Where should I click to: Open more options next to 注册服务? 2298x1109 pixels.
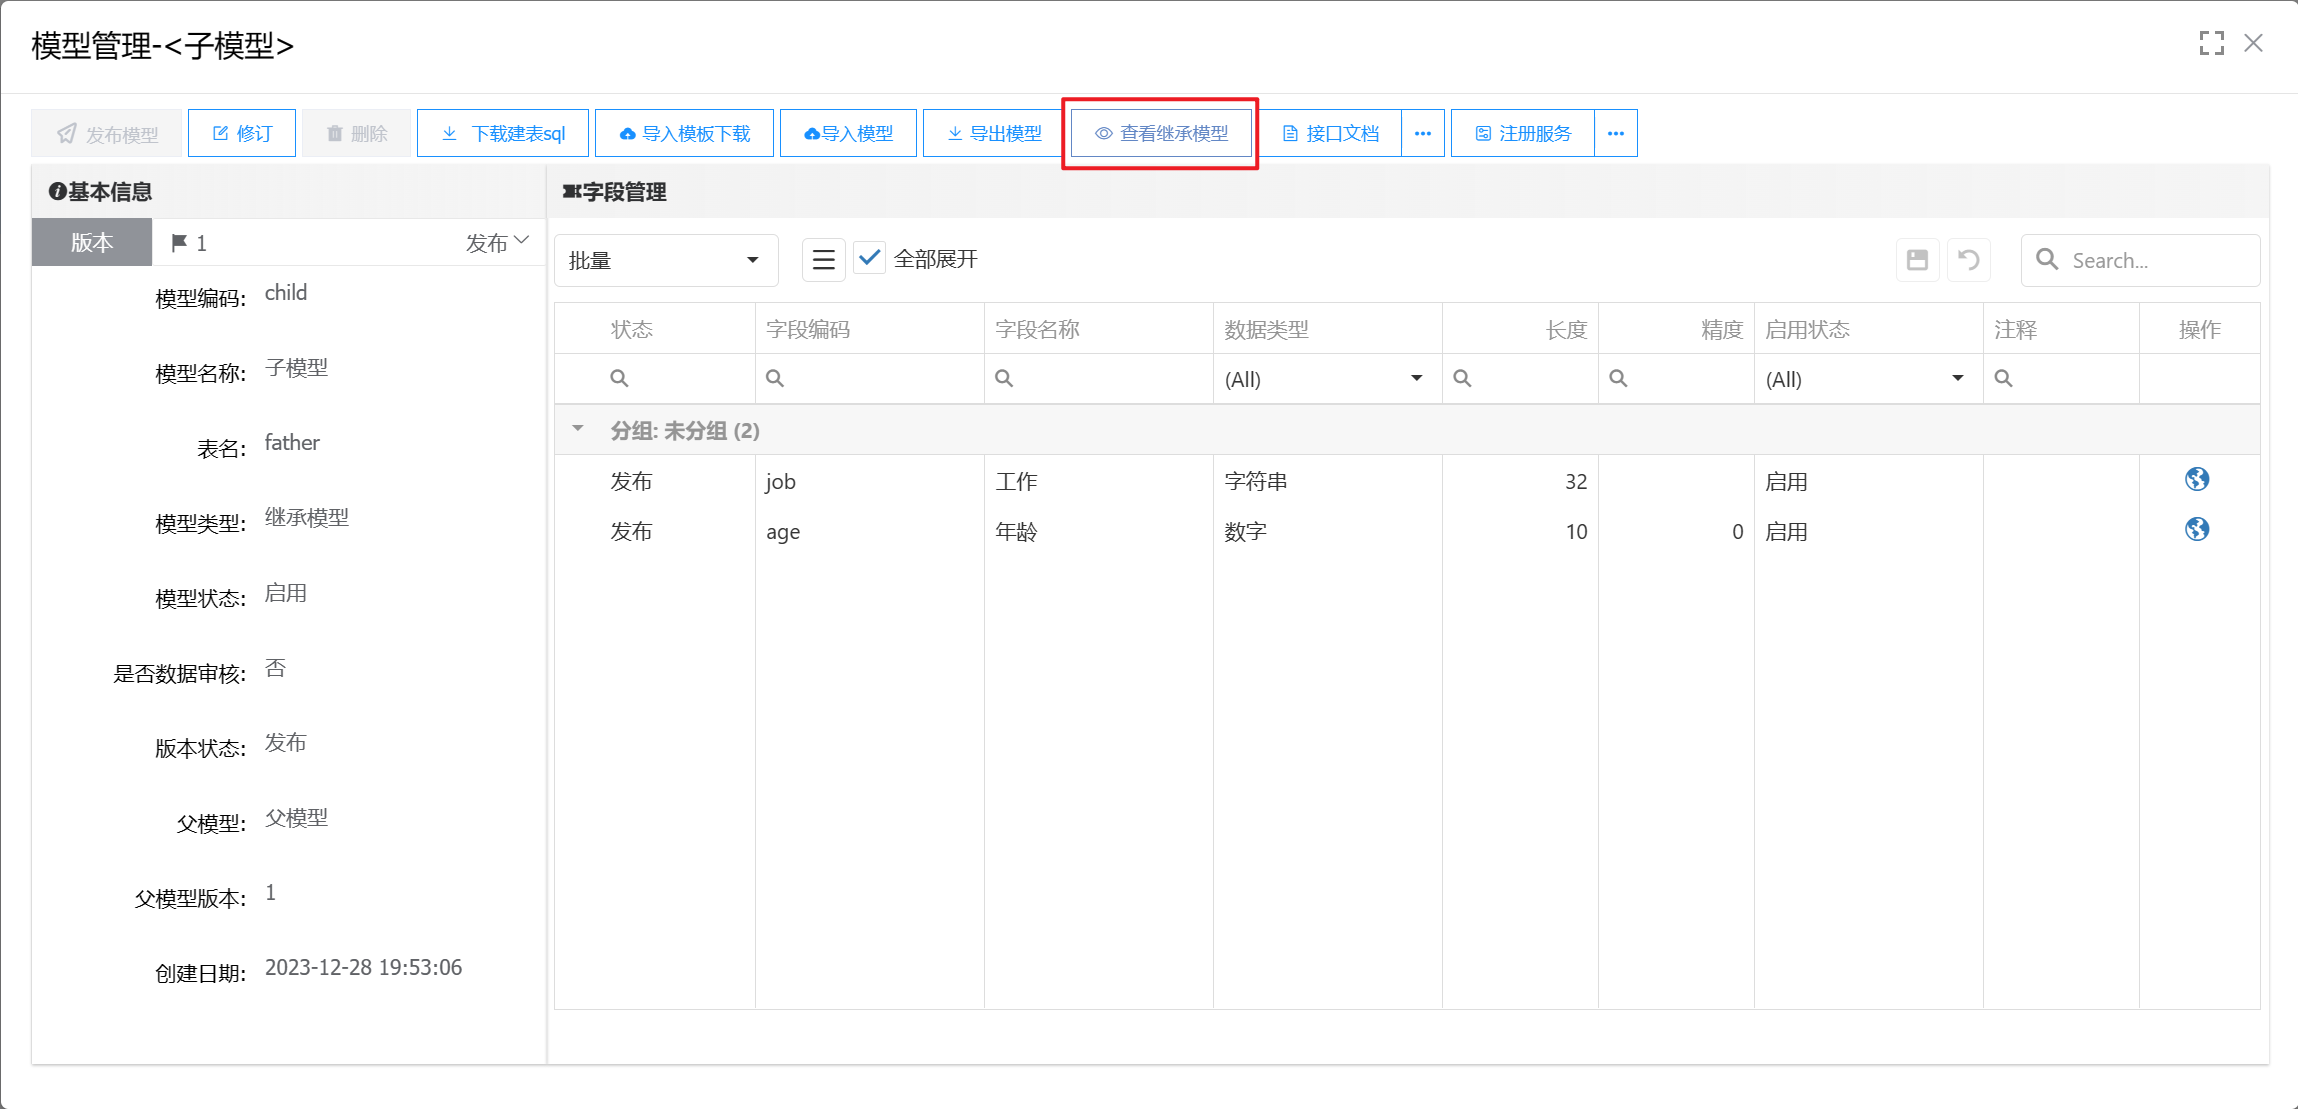point(1615,133)
